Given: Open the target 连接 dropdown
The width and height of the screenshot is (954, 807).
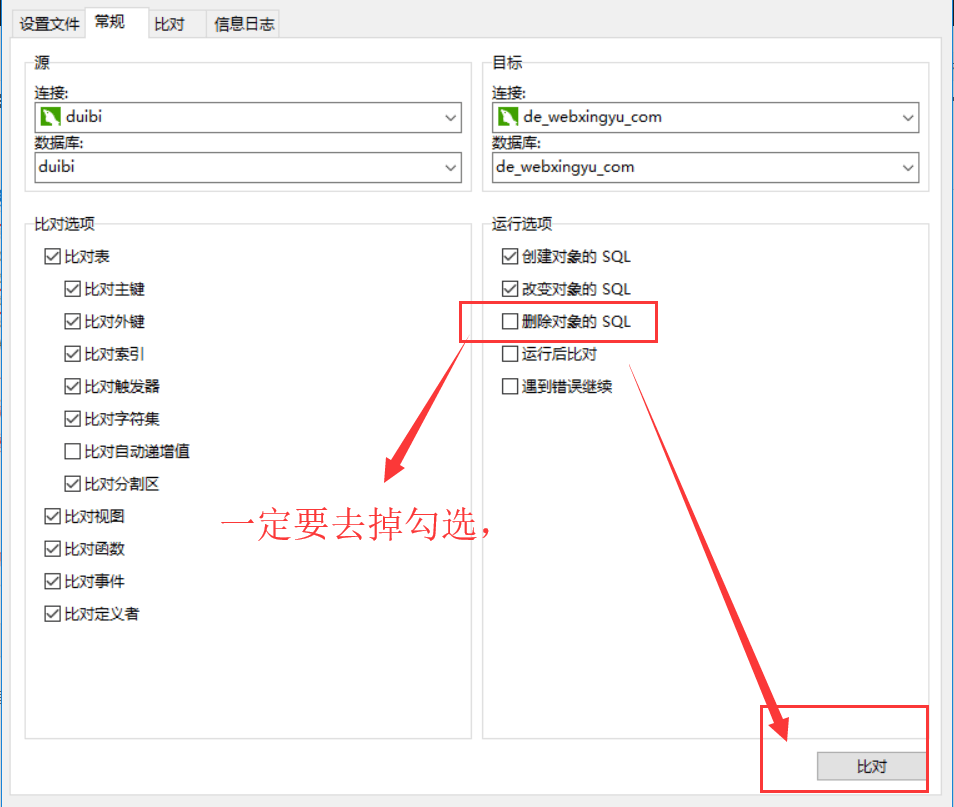Looking at the screenshot, I should pos(908,117).
